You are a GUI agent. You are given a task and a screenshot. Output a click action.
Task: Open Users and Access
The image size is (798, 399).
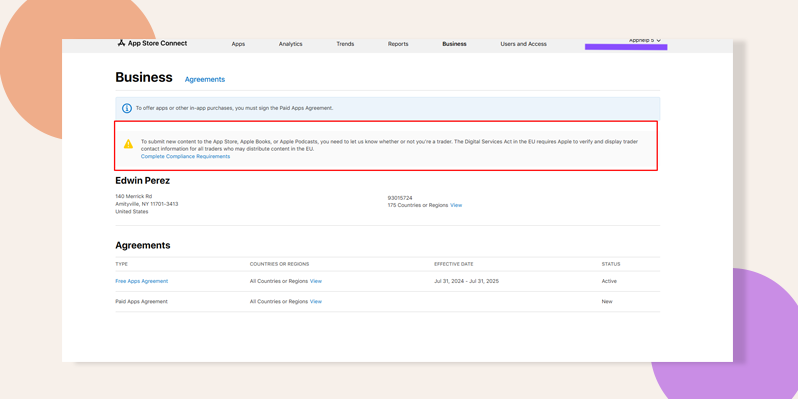(x=524, y=44)
